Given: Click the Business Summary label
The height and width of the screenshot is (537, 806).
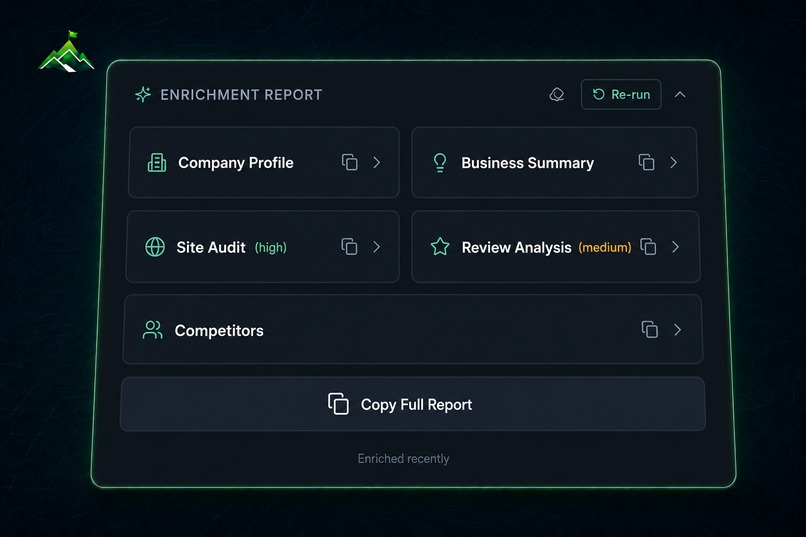Looking at the screenshot, I should click(x=527, y=163).
